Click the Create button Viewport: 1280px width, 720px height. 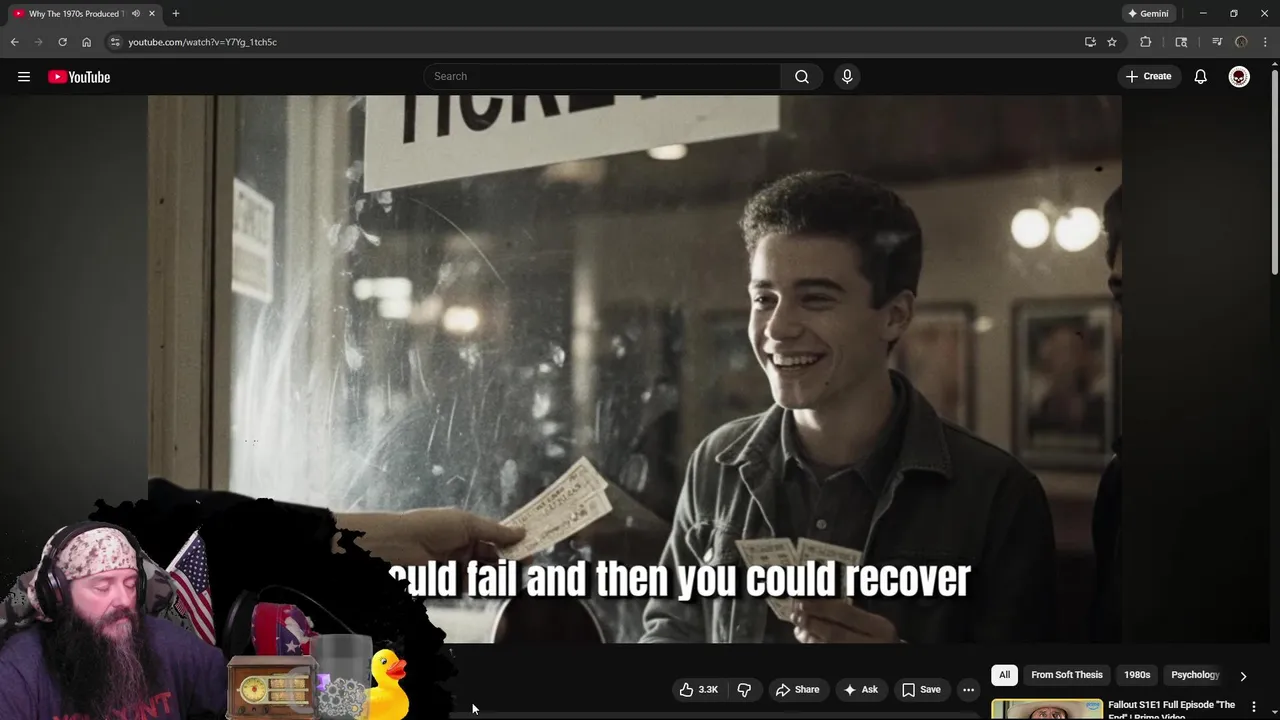(1148, 77)
